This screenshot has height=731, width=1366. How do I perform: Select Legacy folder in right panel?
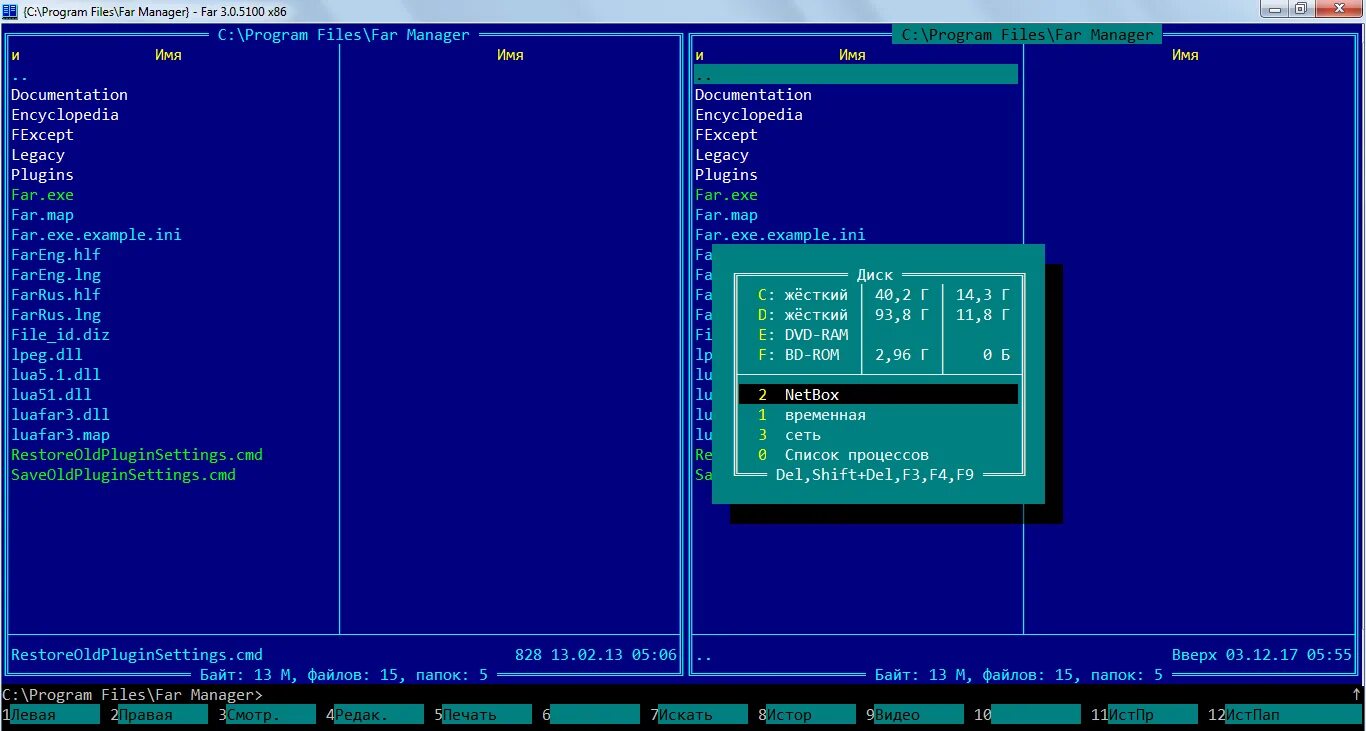[722, 155]
